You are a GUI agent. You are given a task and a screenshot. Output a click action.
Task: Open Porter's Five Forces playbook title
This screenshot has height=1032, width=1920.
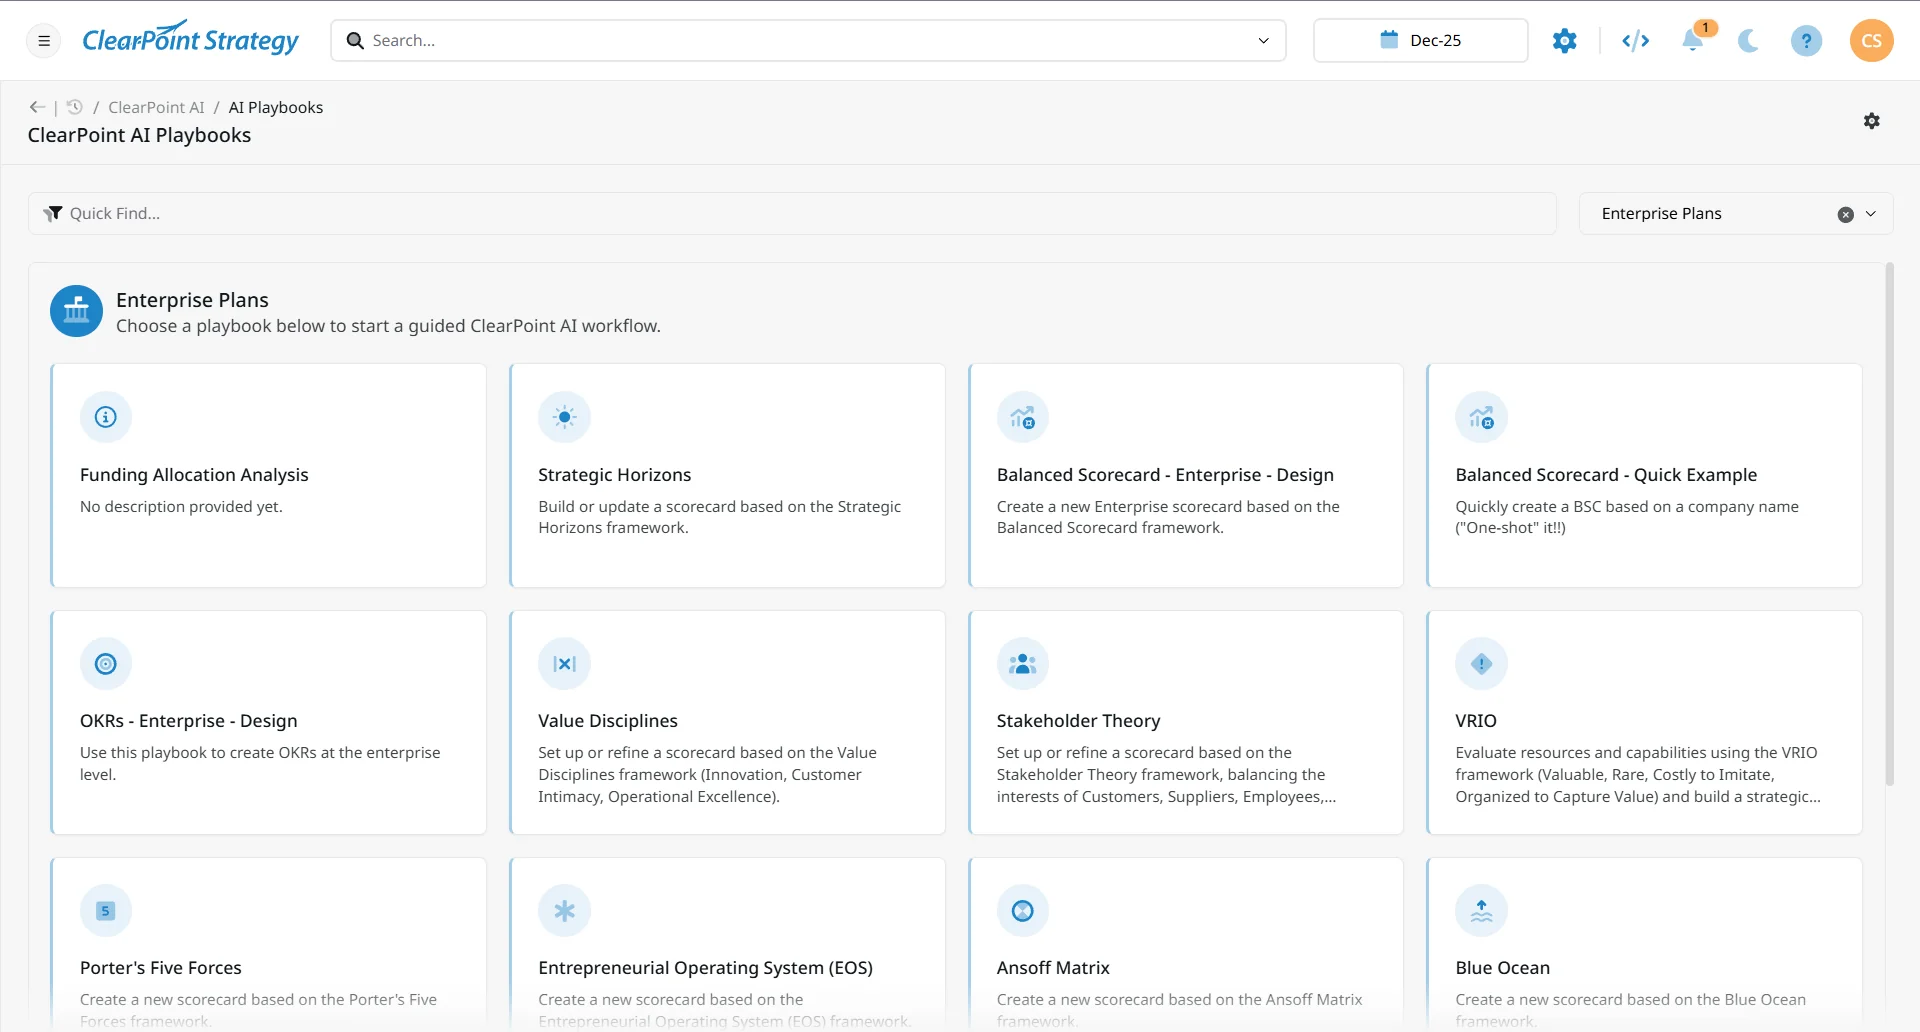(x=161, y=968)
